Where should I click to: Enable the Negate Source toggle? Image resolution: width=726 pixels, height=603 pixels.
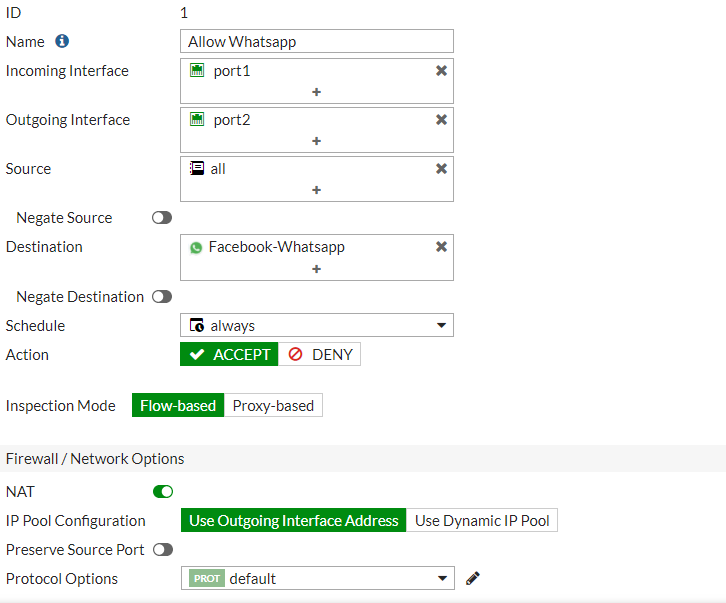[162, 218]
